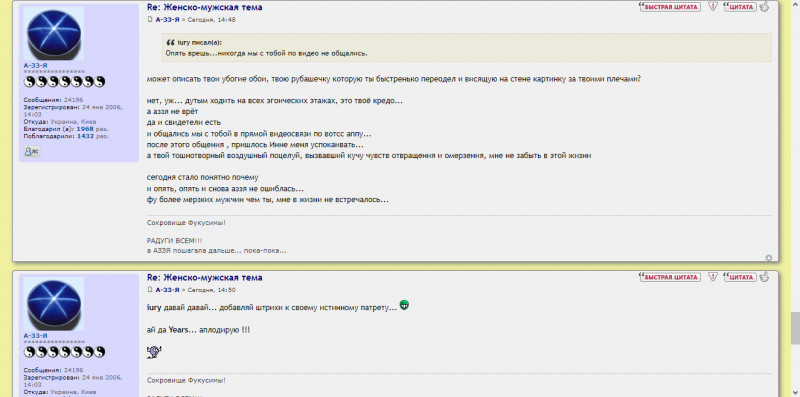Click 'Быстрая цитата' on the first post
The image size is (800, 397).
coord(670,7)
